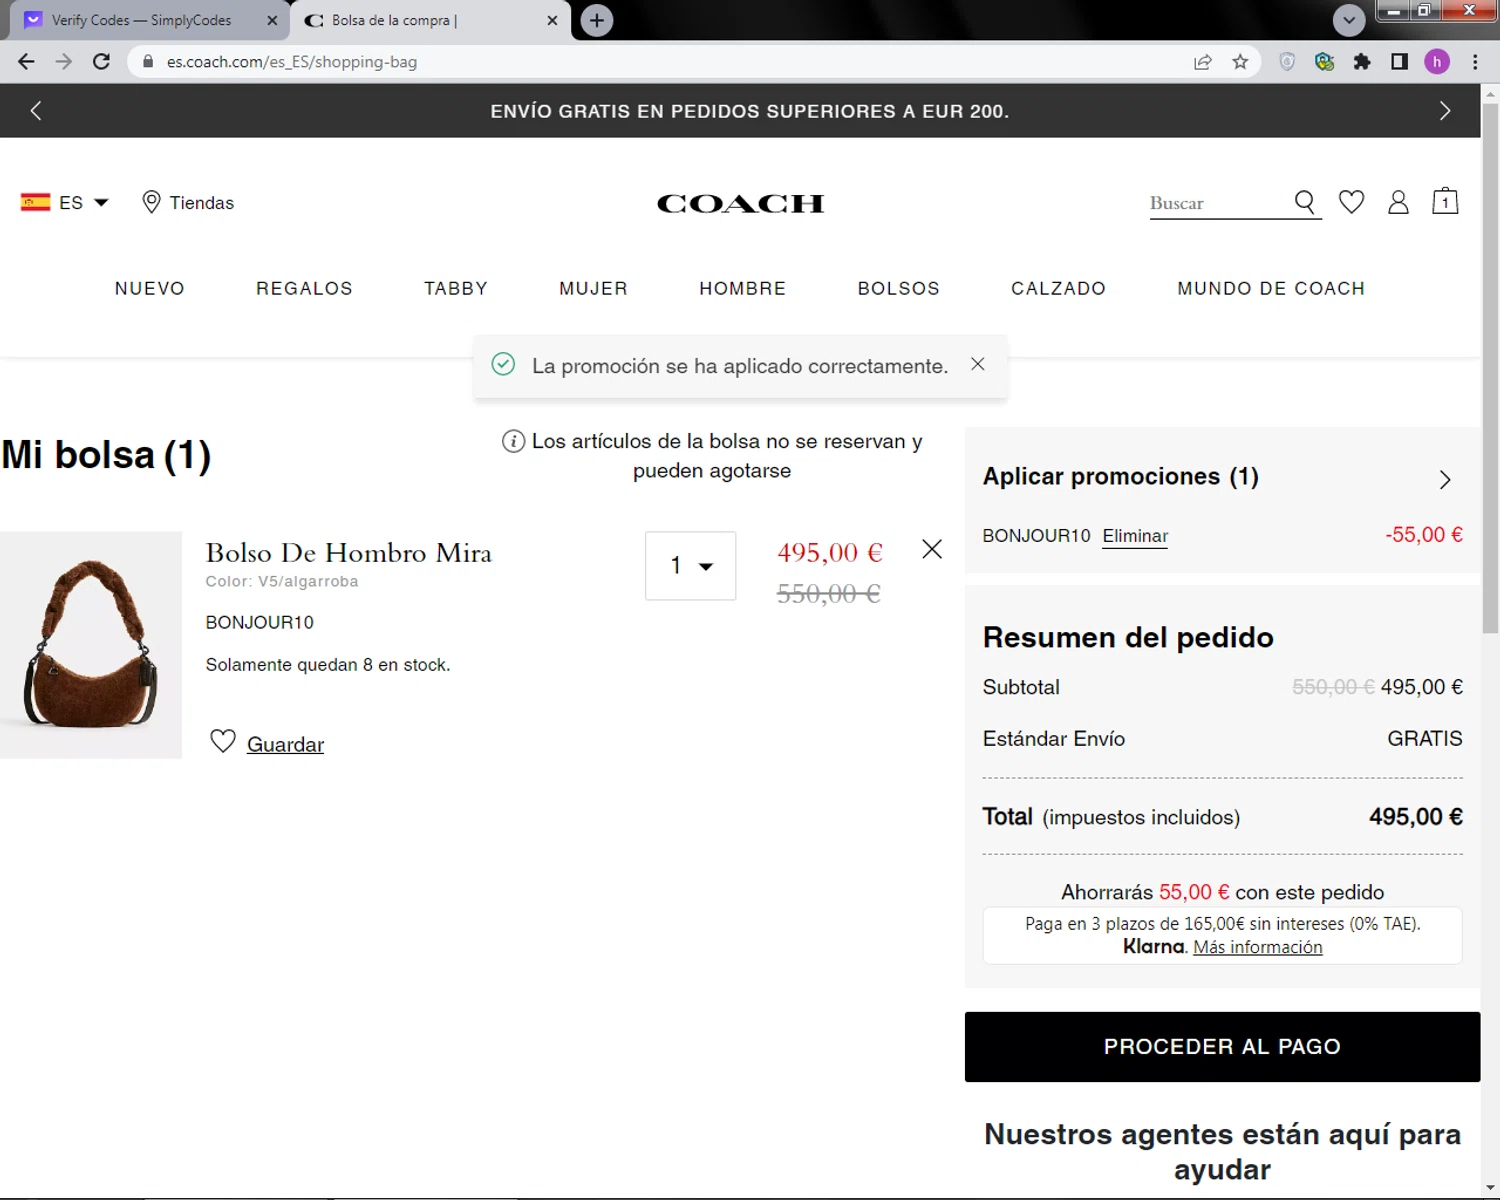Click the Guardar link
This screenshot has width=1500, height=1200.
[285, 745]
